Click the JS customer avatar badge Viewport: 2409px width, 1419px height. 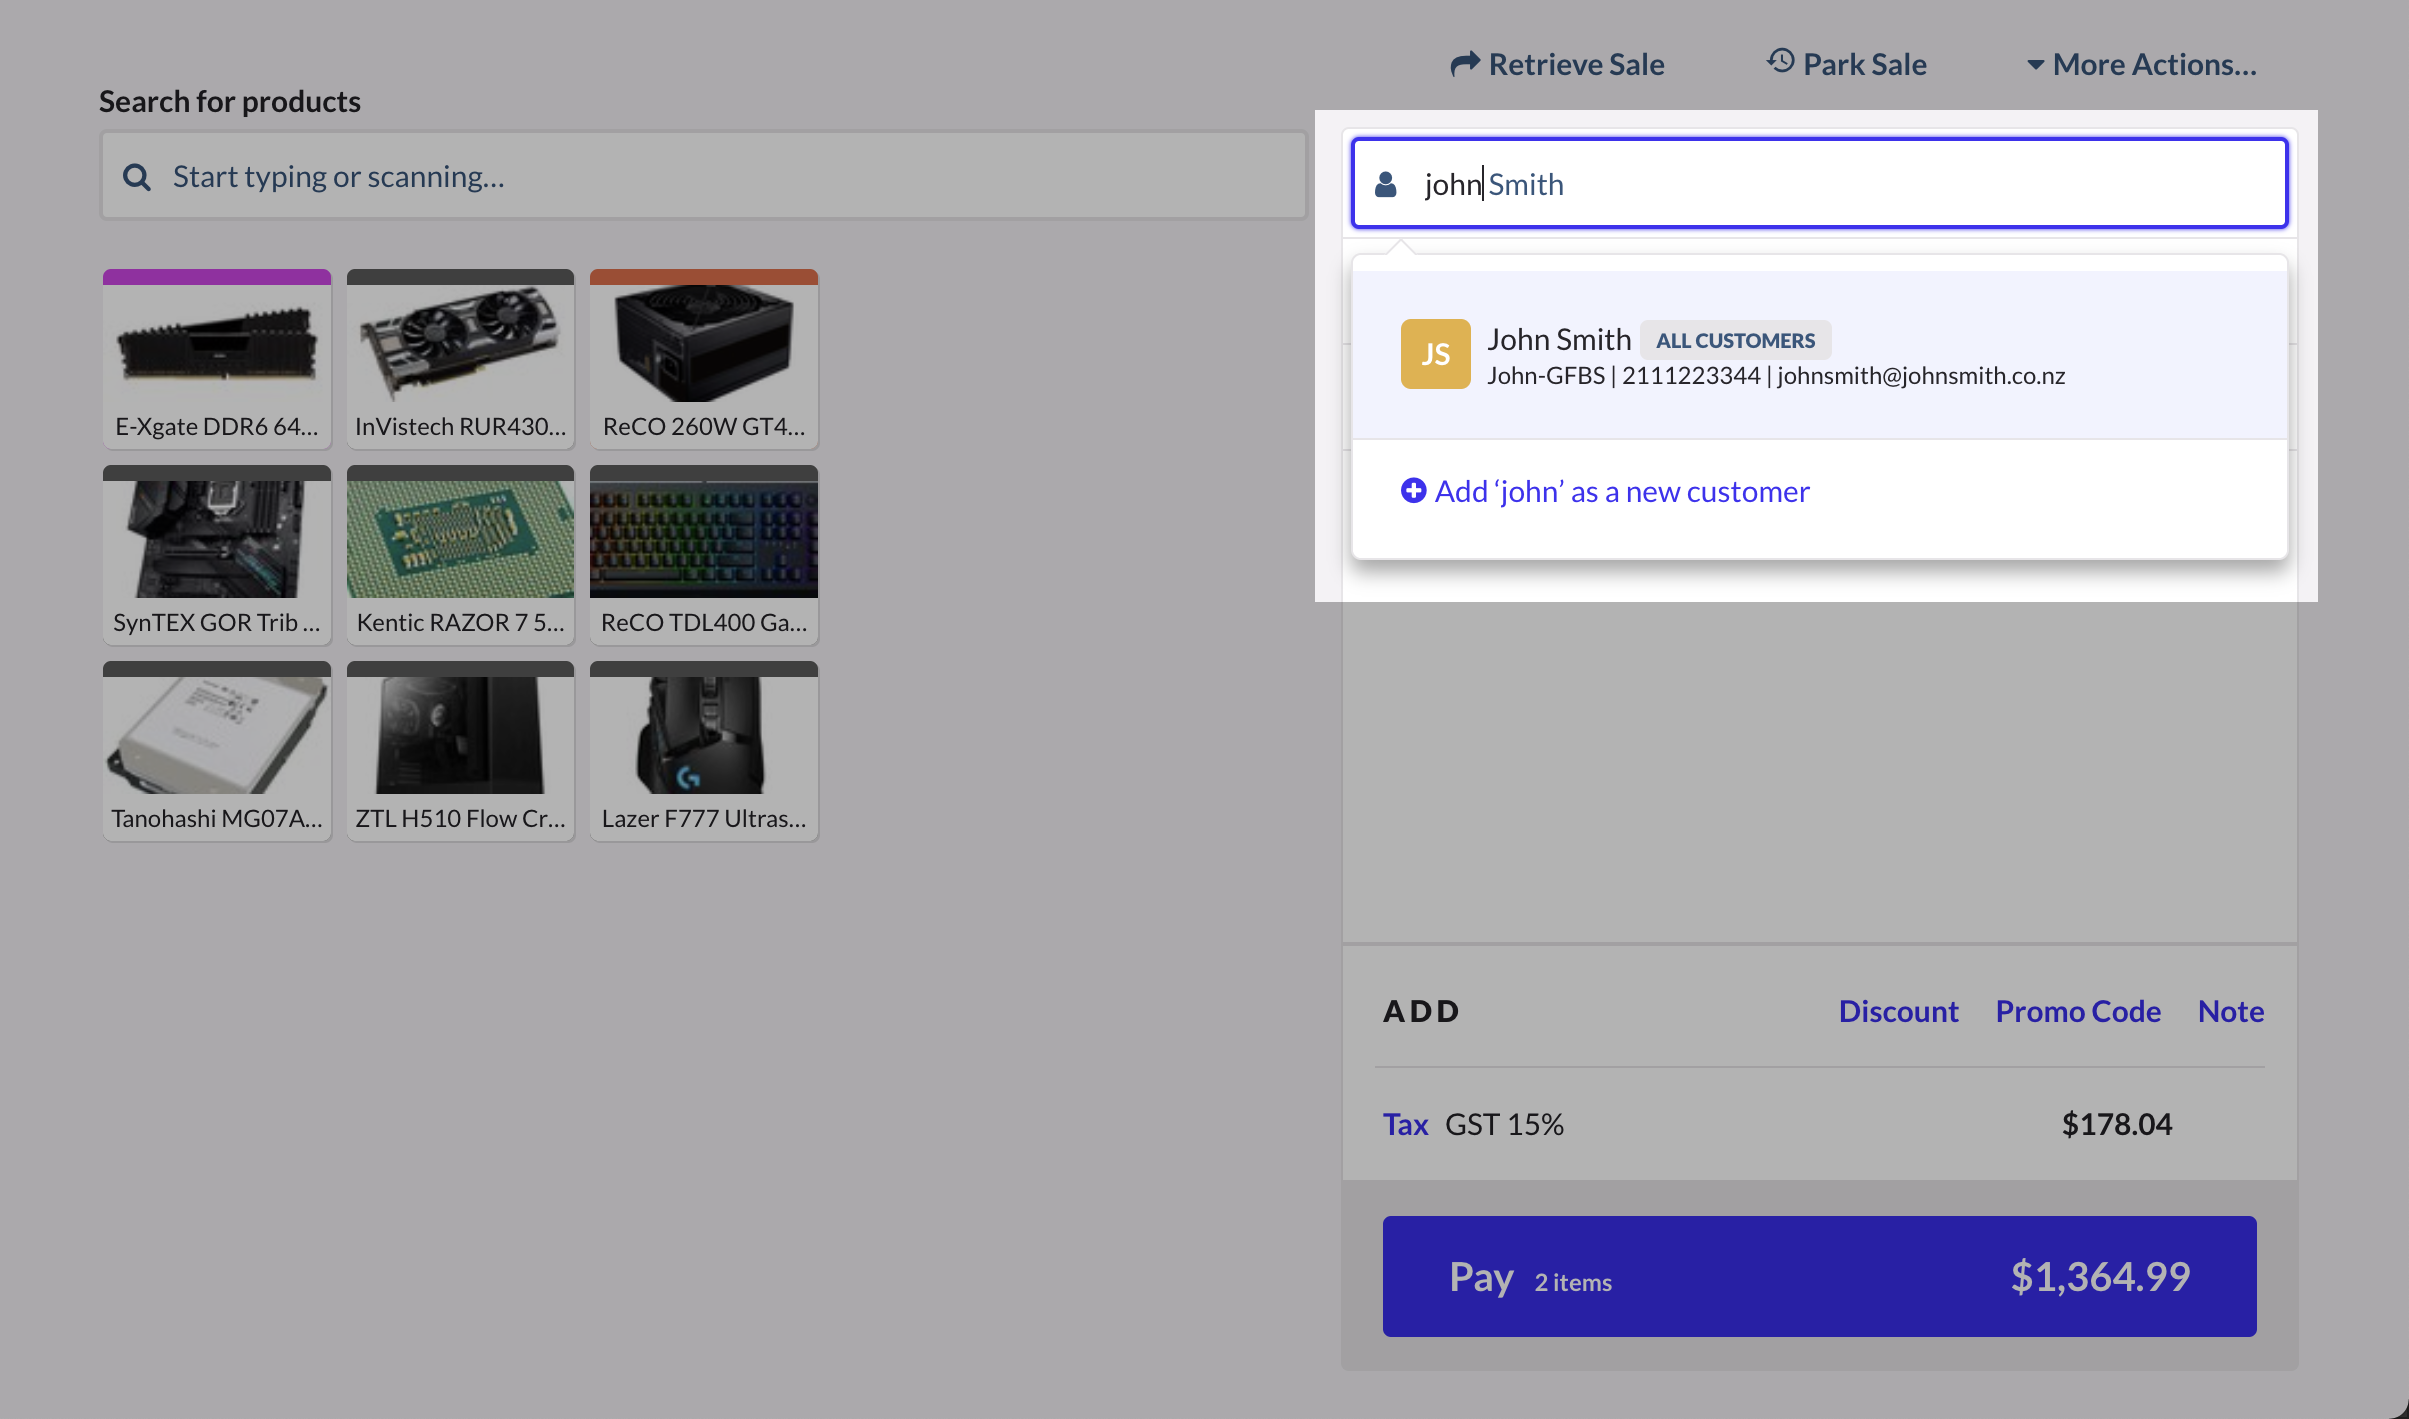[1434, 353]
